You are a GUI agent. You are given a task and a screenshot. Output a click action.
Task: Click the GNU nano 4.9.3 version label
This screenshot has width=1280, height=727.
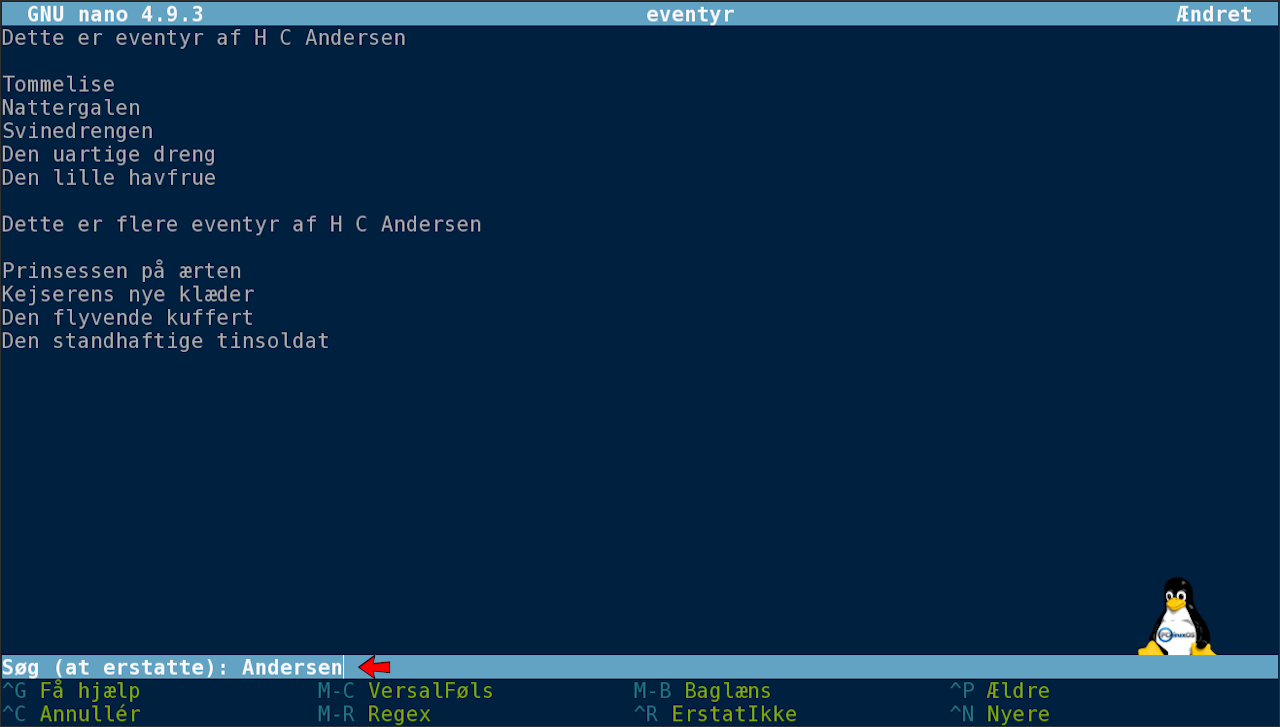(x=115, y=14)
